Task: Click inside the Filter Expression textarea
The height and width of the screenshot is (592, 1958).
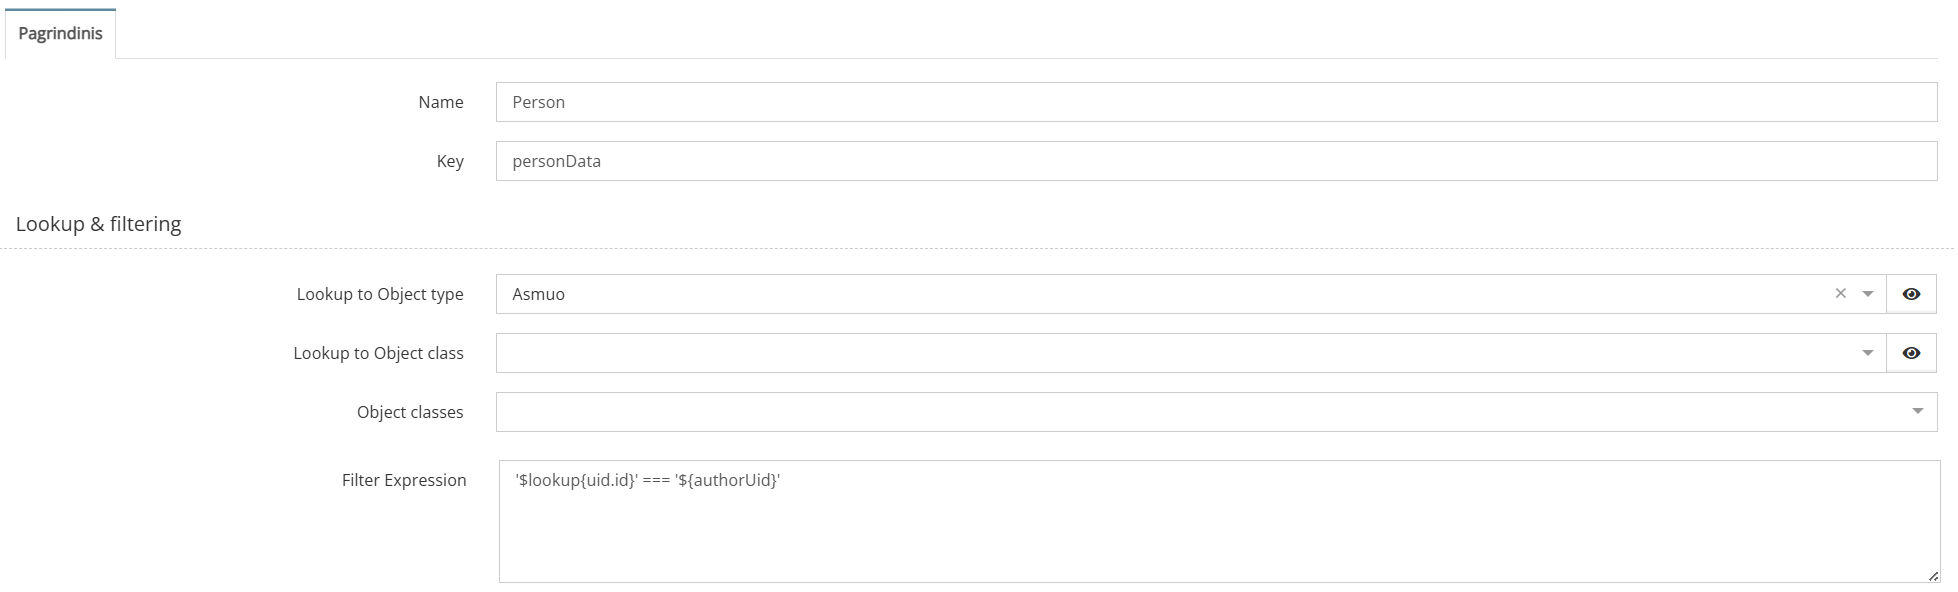Action: [1219, 521]
